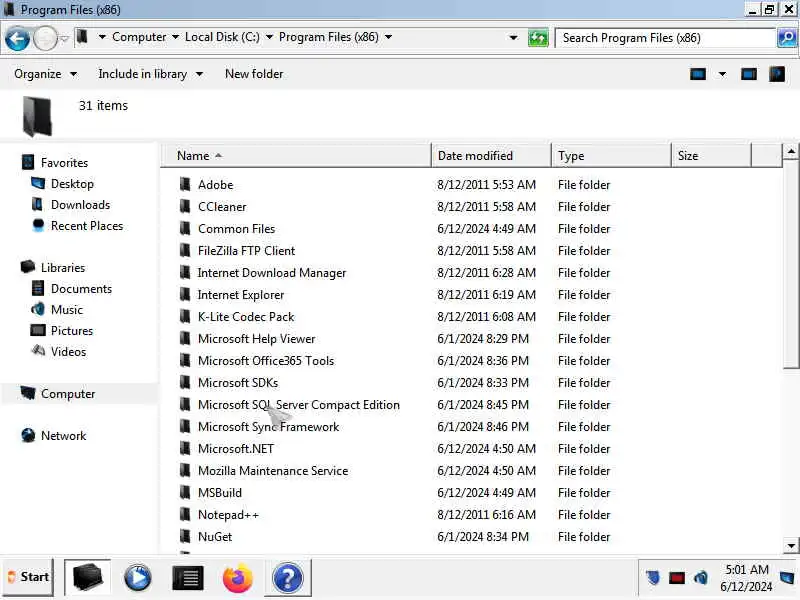Viewport: 800px width, 600px height.
Task: Open Pictures library in navigation pane
Action: point(72,330)
